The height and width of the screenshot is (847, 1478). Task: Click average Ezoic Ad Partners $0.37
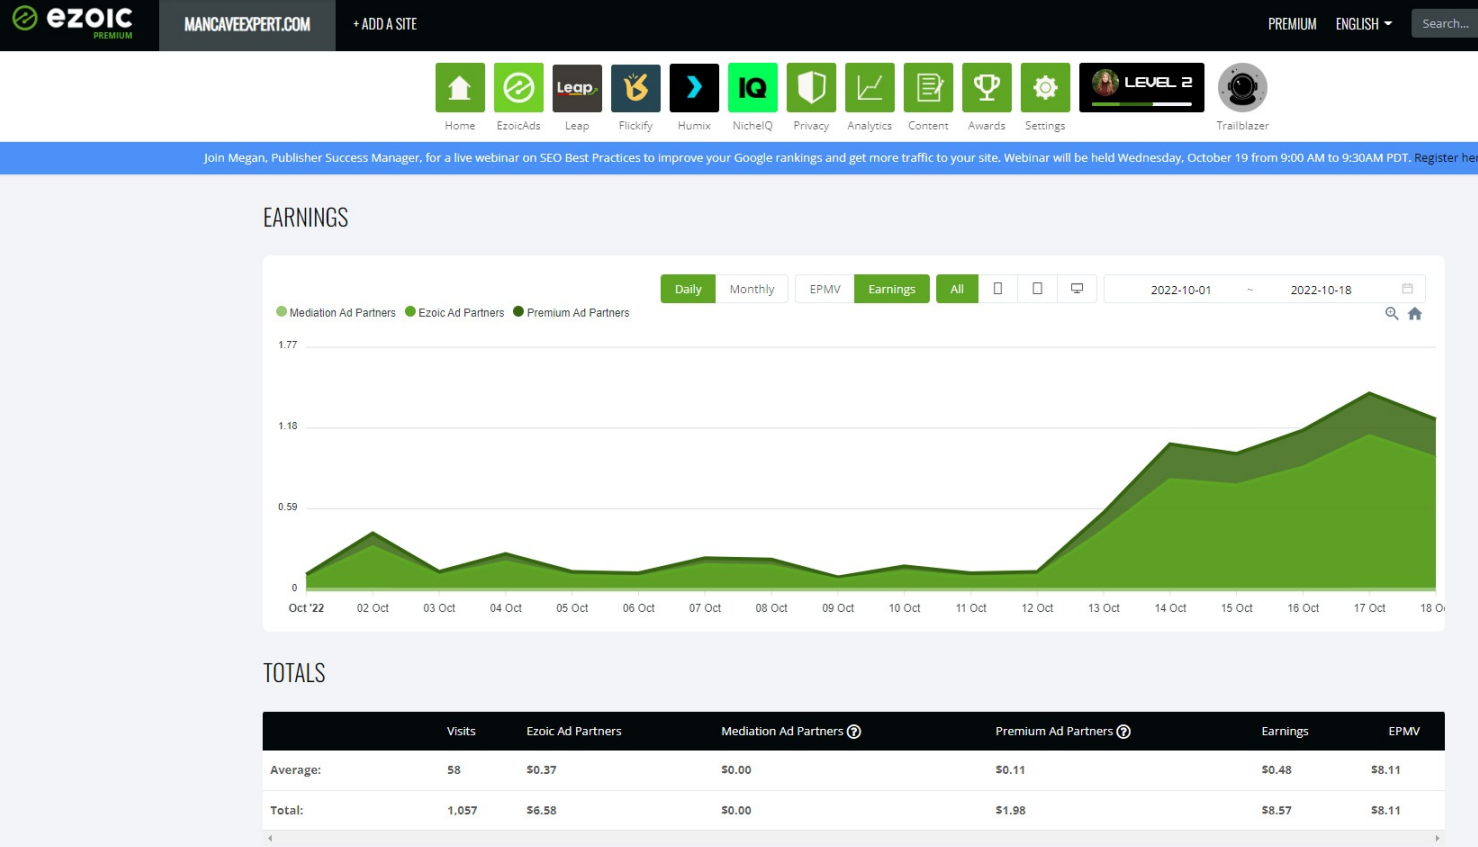(542, 770)
